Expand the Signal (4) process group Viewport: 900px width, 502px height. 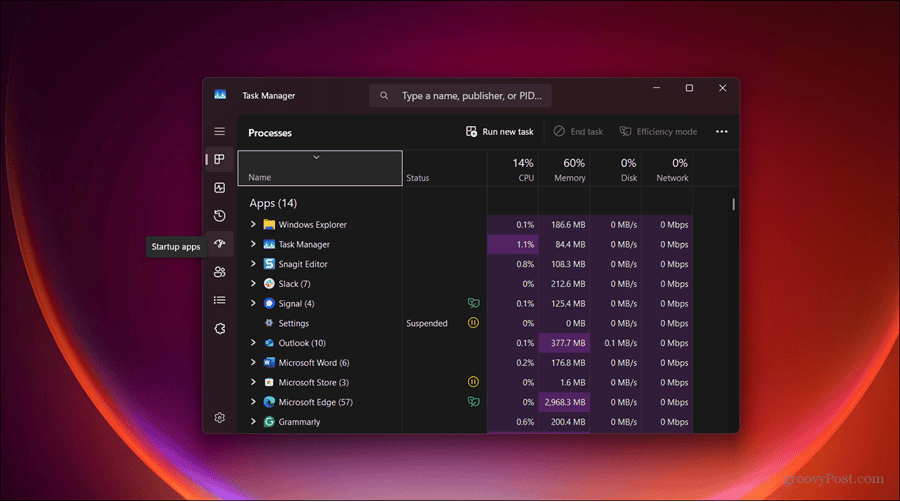click(x=253, y=303)
